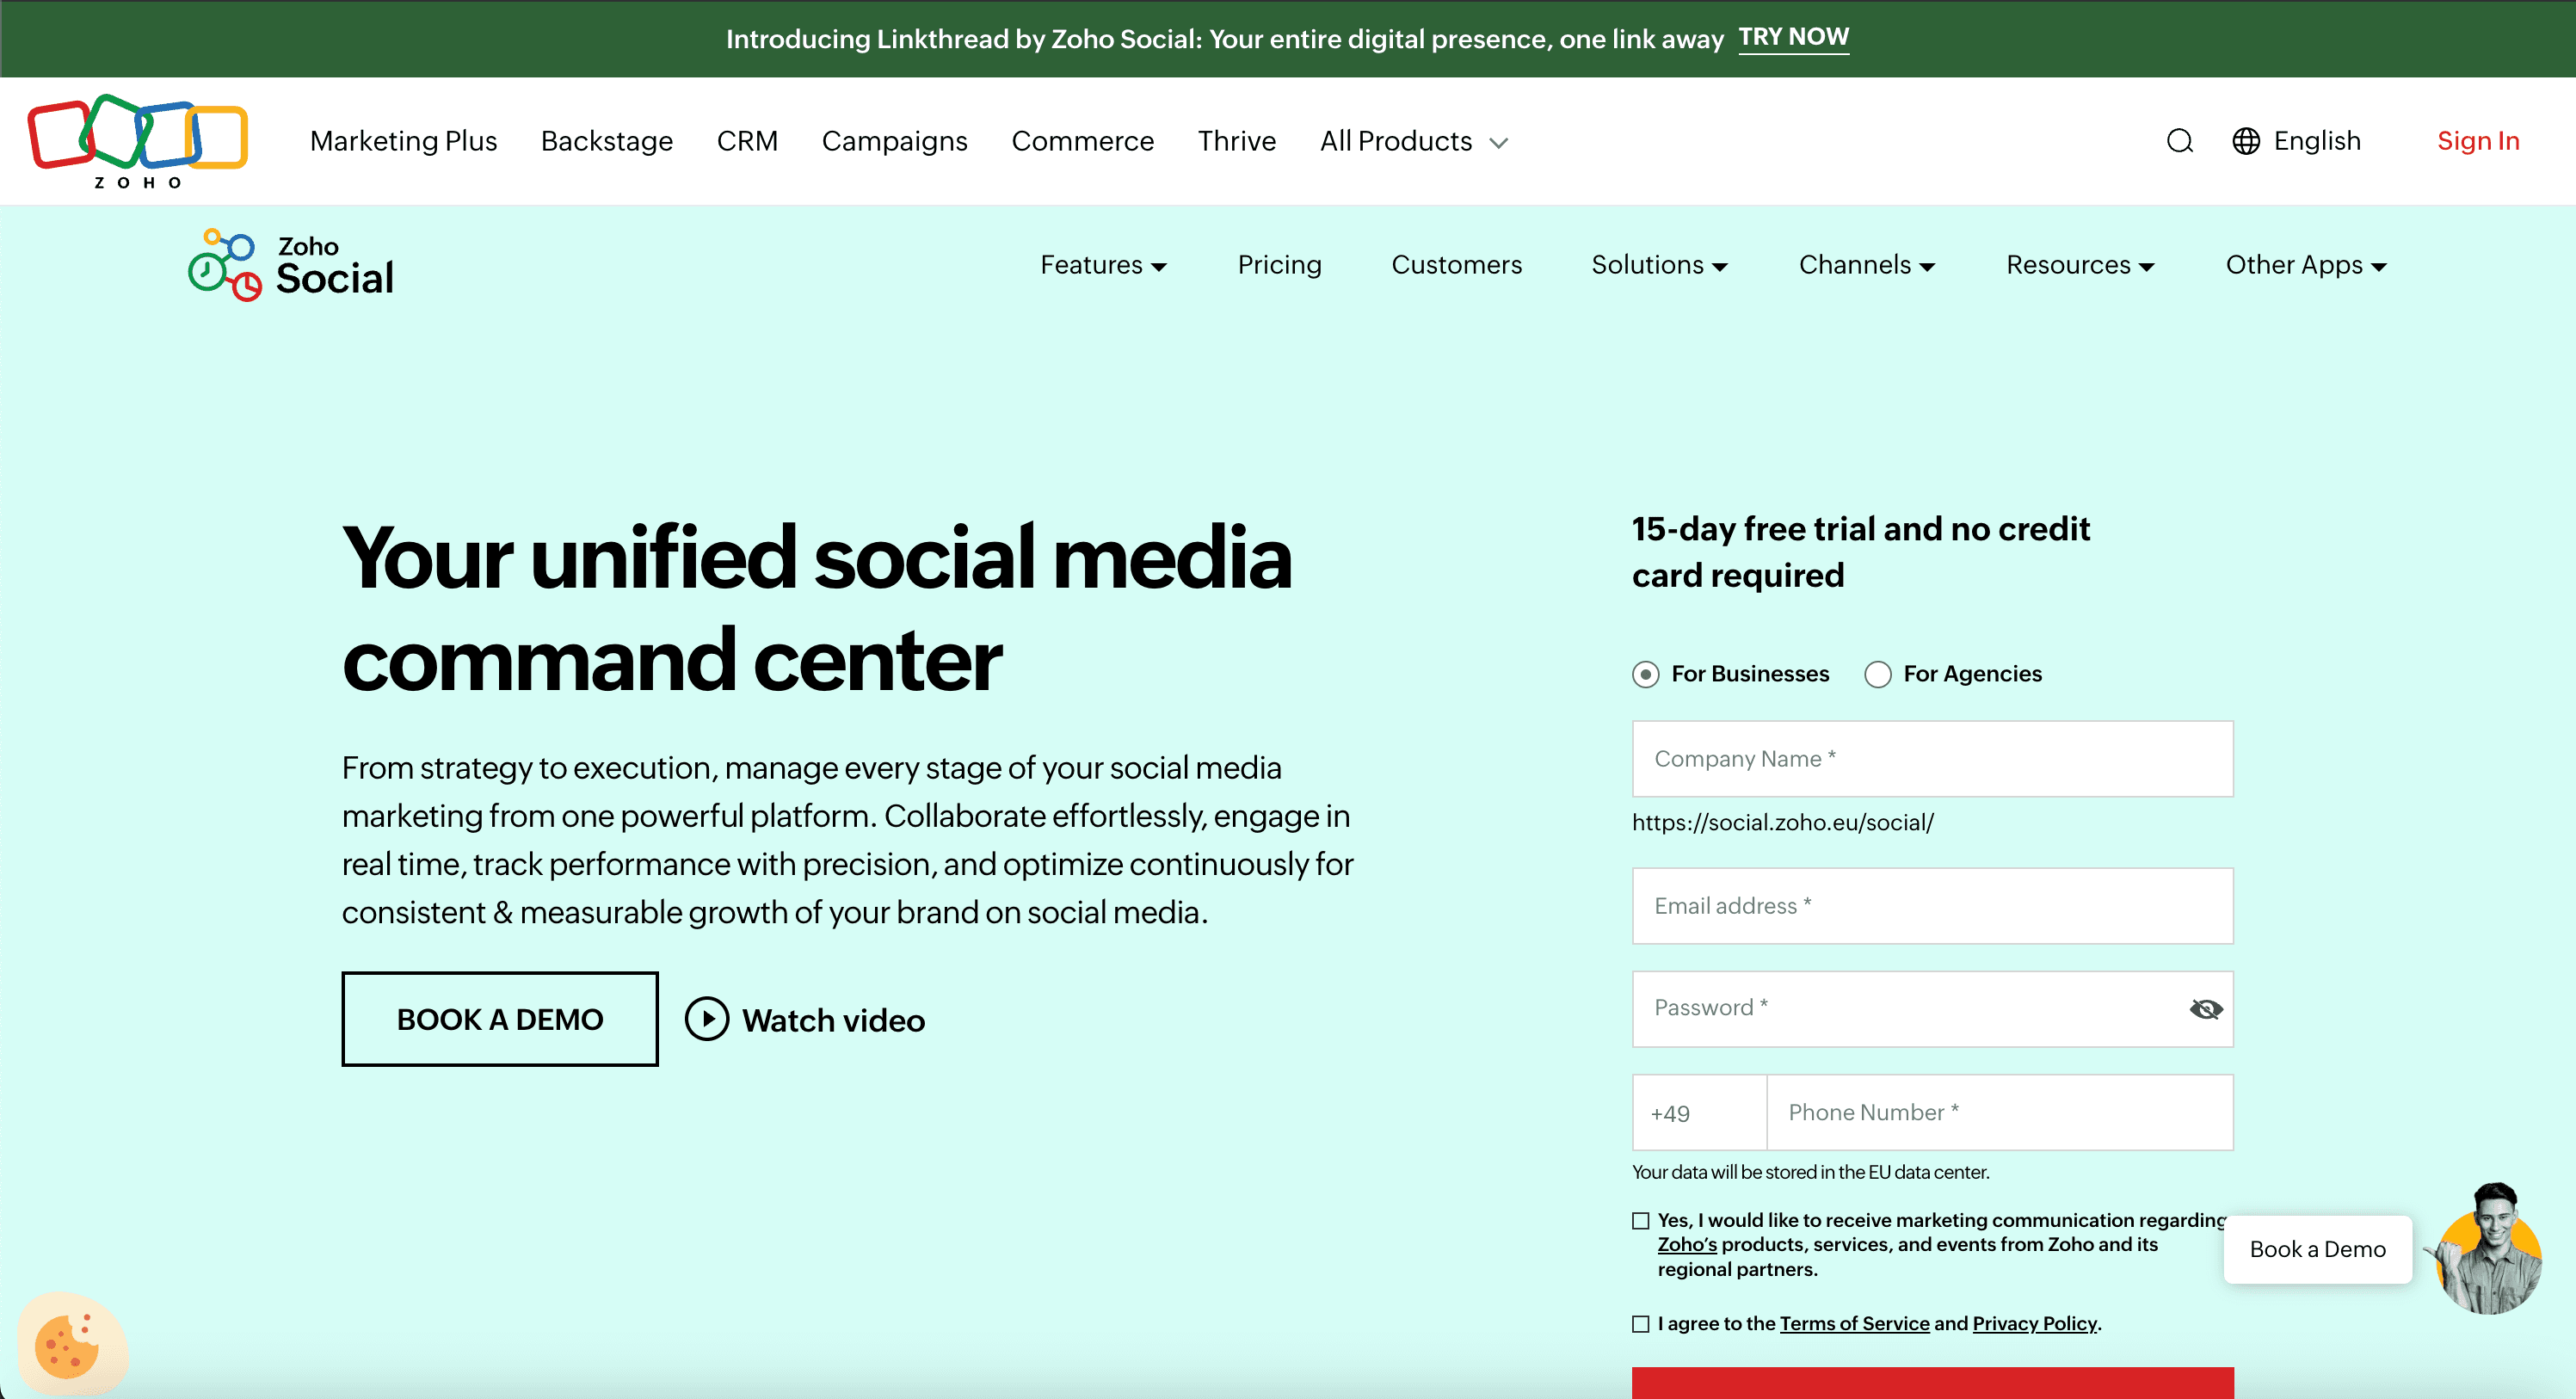
Task: Click the demo assistant avatar
Action: [2490, 1249]
